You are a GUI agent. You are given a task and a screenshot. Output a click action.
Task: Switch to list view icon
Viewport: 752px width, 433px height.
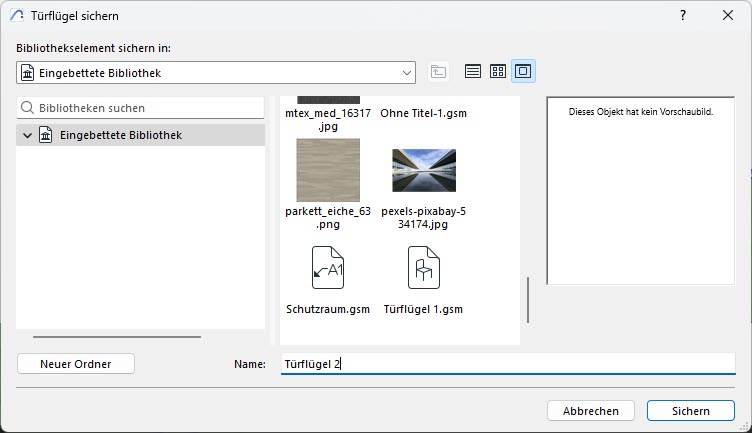[x=473, y=71]
